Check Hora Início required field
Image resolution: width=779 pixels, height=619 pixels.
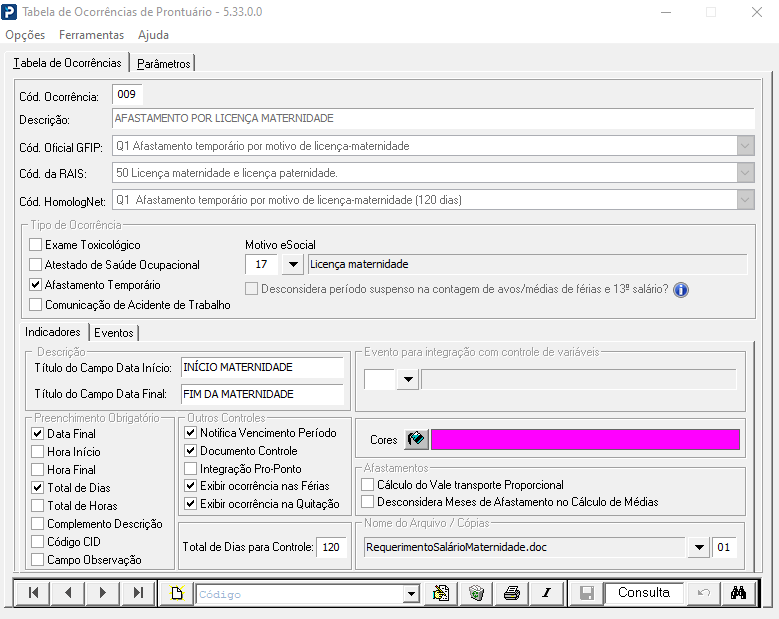[37, 452]
